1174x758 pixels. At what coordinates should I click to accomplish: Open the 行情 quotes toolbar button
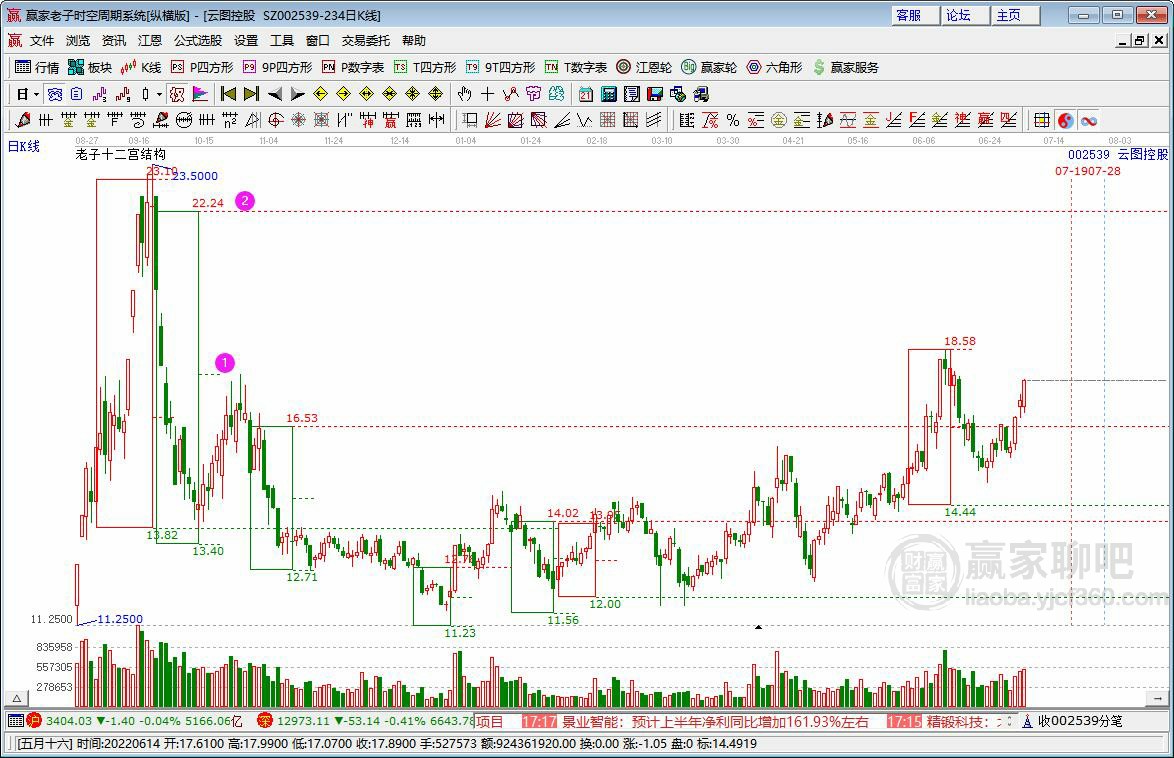point(37,67)
